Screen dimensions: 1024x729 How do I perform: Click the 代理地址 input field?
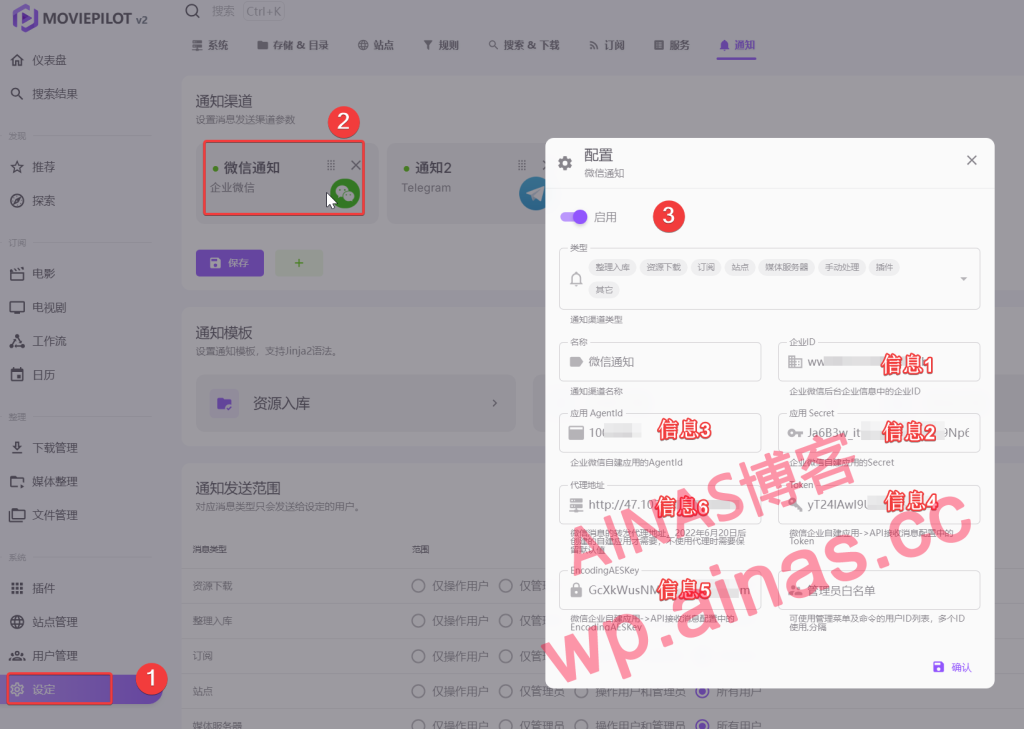[660, 504]
